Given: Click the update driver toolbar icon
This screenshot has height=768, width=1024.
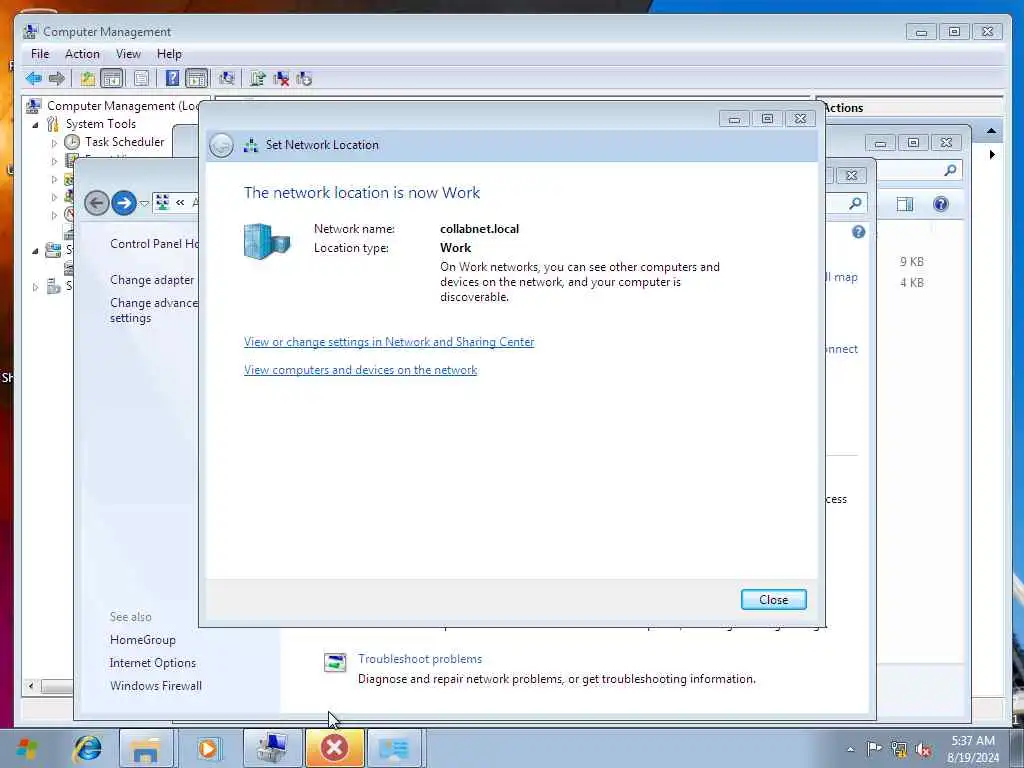Looking at the screenshot, I should [257, 79].
